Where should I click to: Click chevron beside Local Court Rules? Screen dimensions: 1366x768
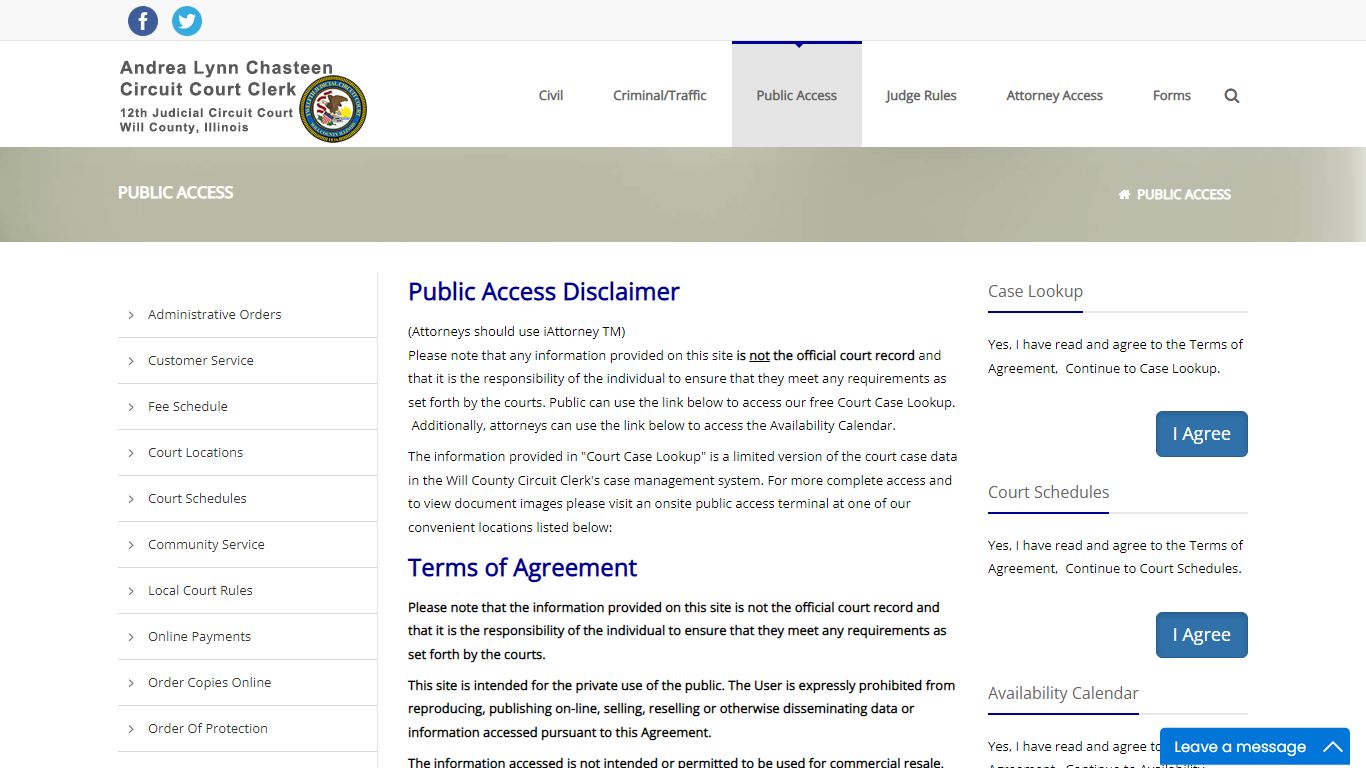point(131,591)
